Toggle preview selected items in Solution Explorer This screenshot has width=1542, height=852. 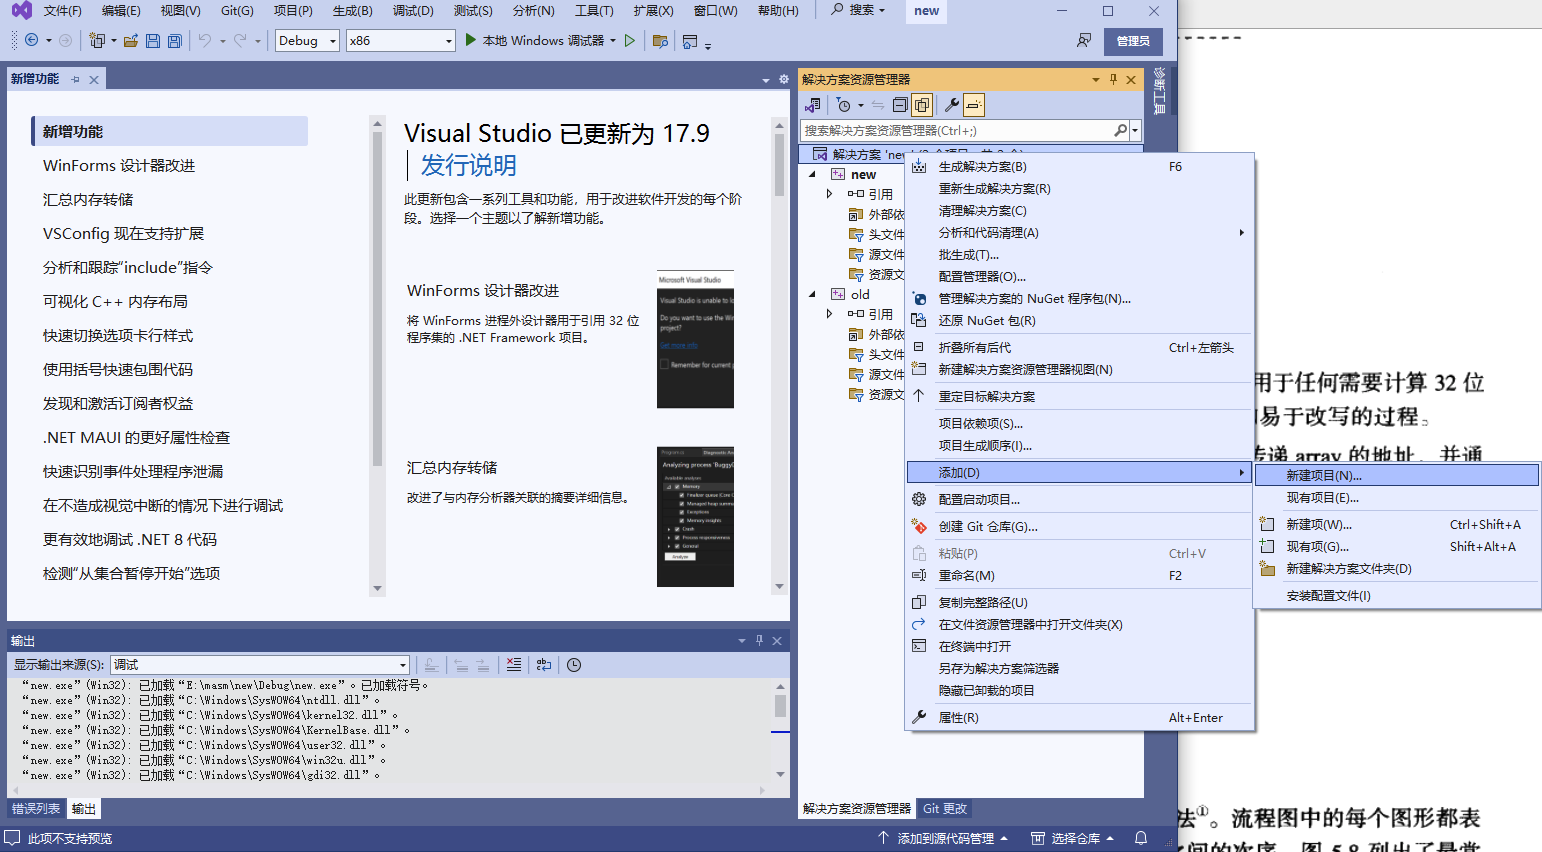coord(974,105)
